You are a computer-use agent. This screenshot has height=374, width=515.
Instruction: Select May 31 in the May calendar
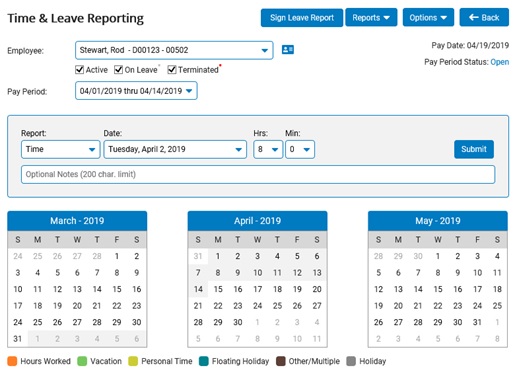pos(477,322)
